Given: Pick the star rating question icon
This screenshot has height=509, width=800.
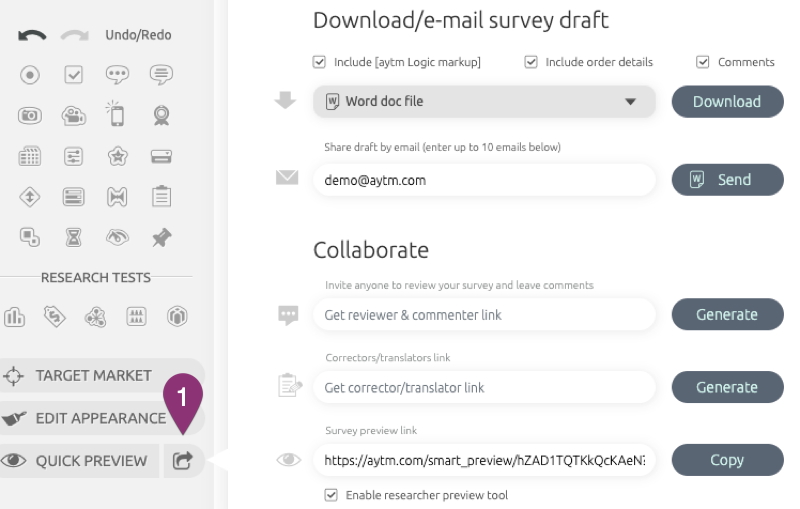Looking at the screenshot, I should 117,157.
